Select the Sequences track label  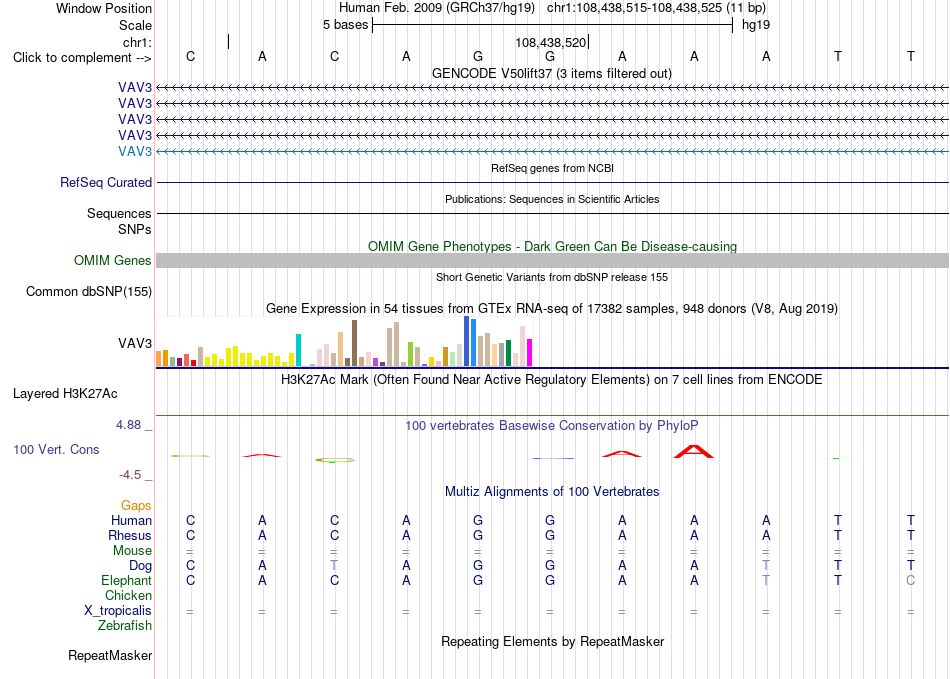pos(119,213)
